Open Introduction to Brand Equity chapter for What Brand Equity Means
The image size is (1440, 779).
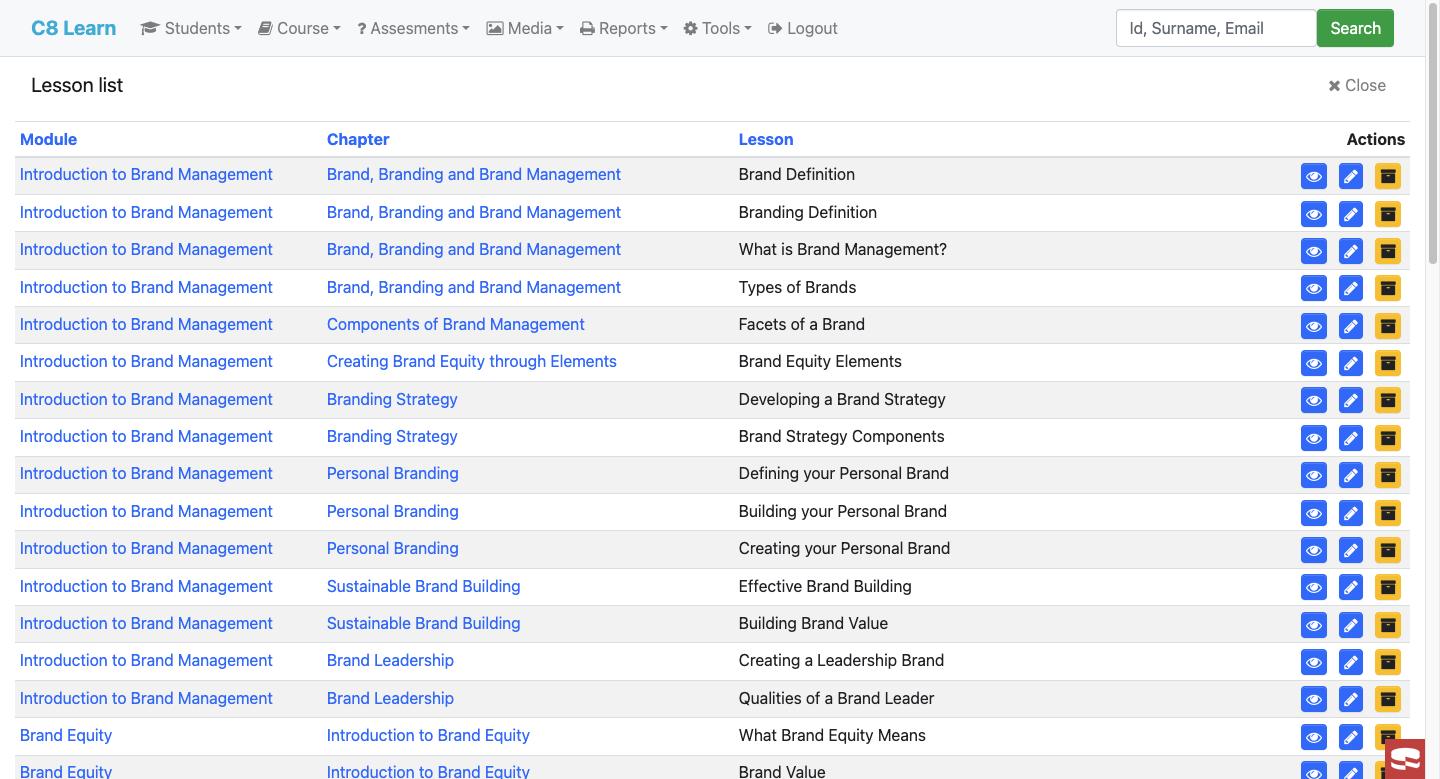click(x=428, y=735)
